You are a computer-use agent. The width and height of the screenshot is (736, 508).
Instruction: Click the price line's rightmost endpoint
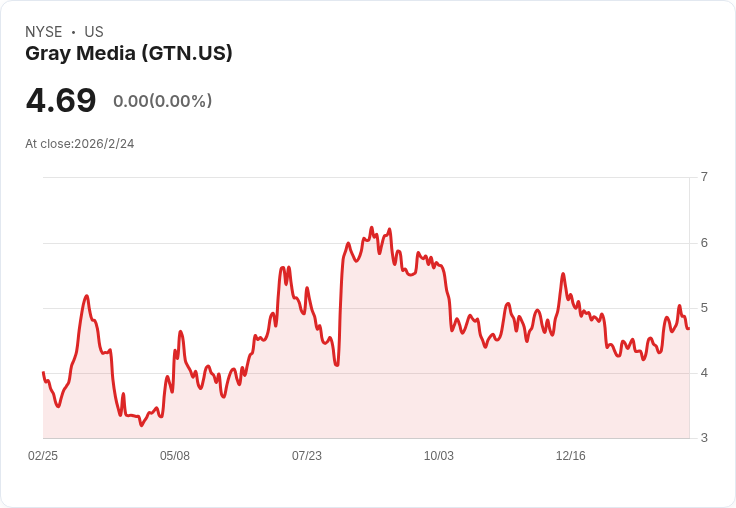(689, 329)
